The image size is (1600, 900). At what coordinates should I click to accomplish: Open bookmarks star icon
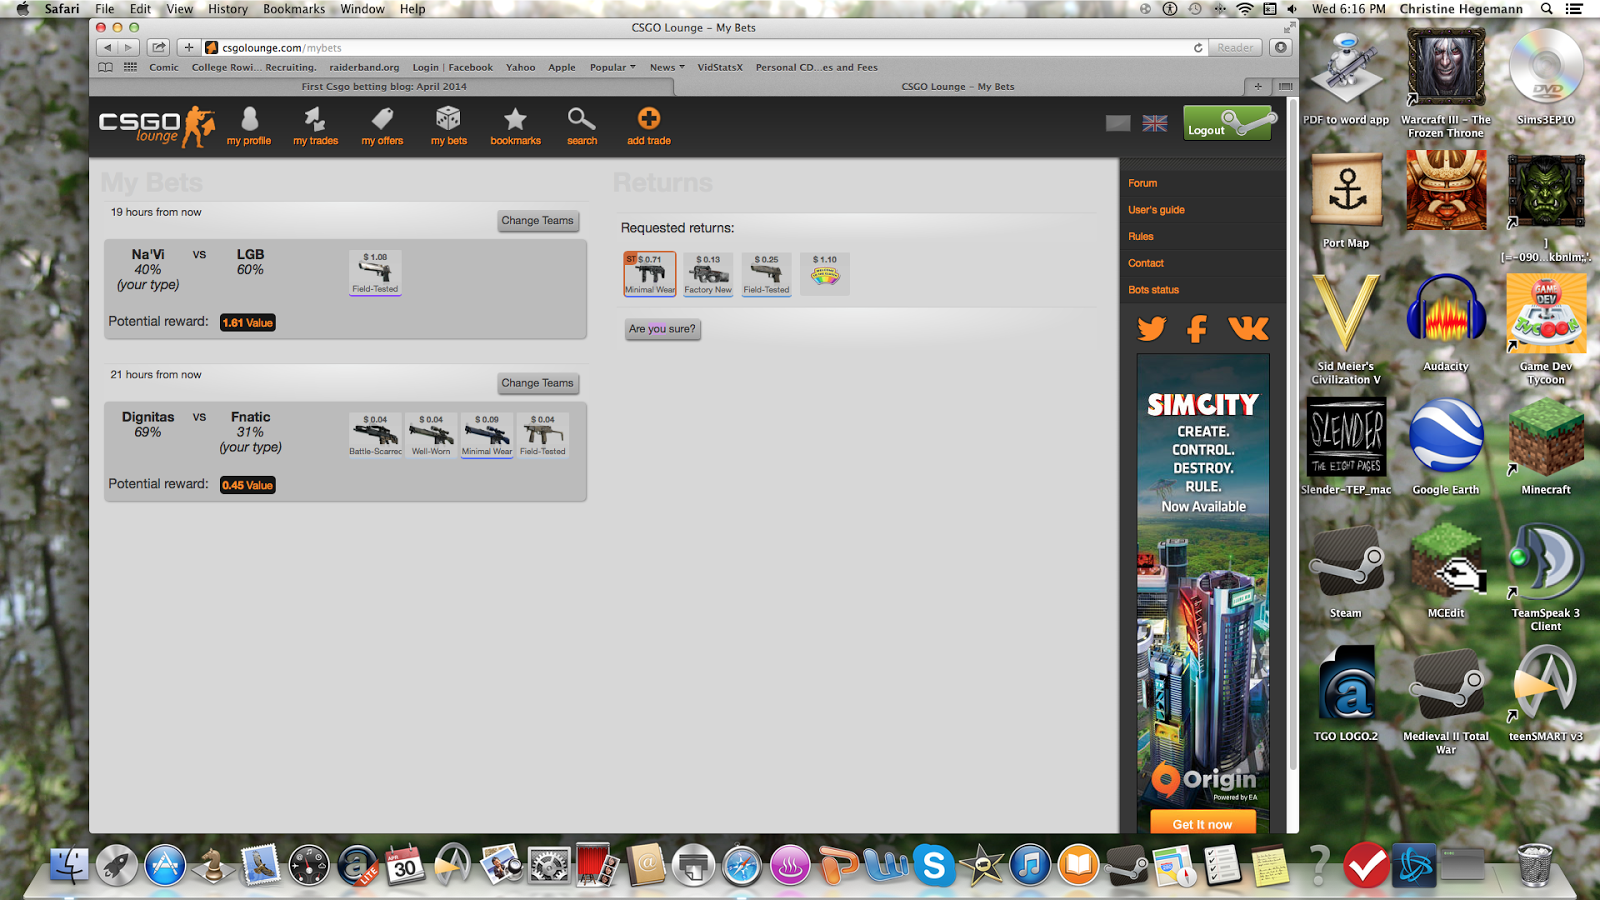(515, 127)
